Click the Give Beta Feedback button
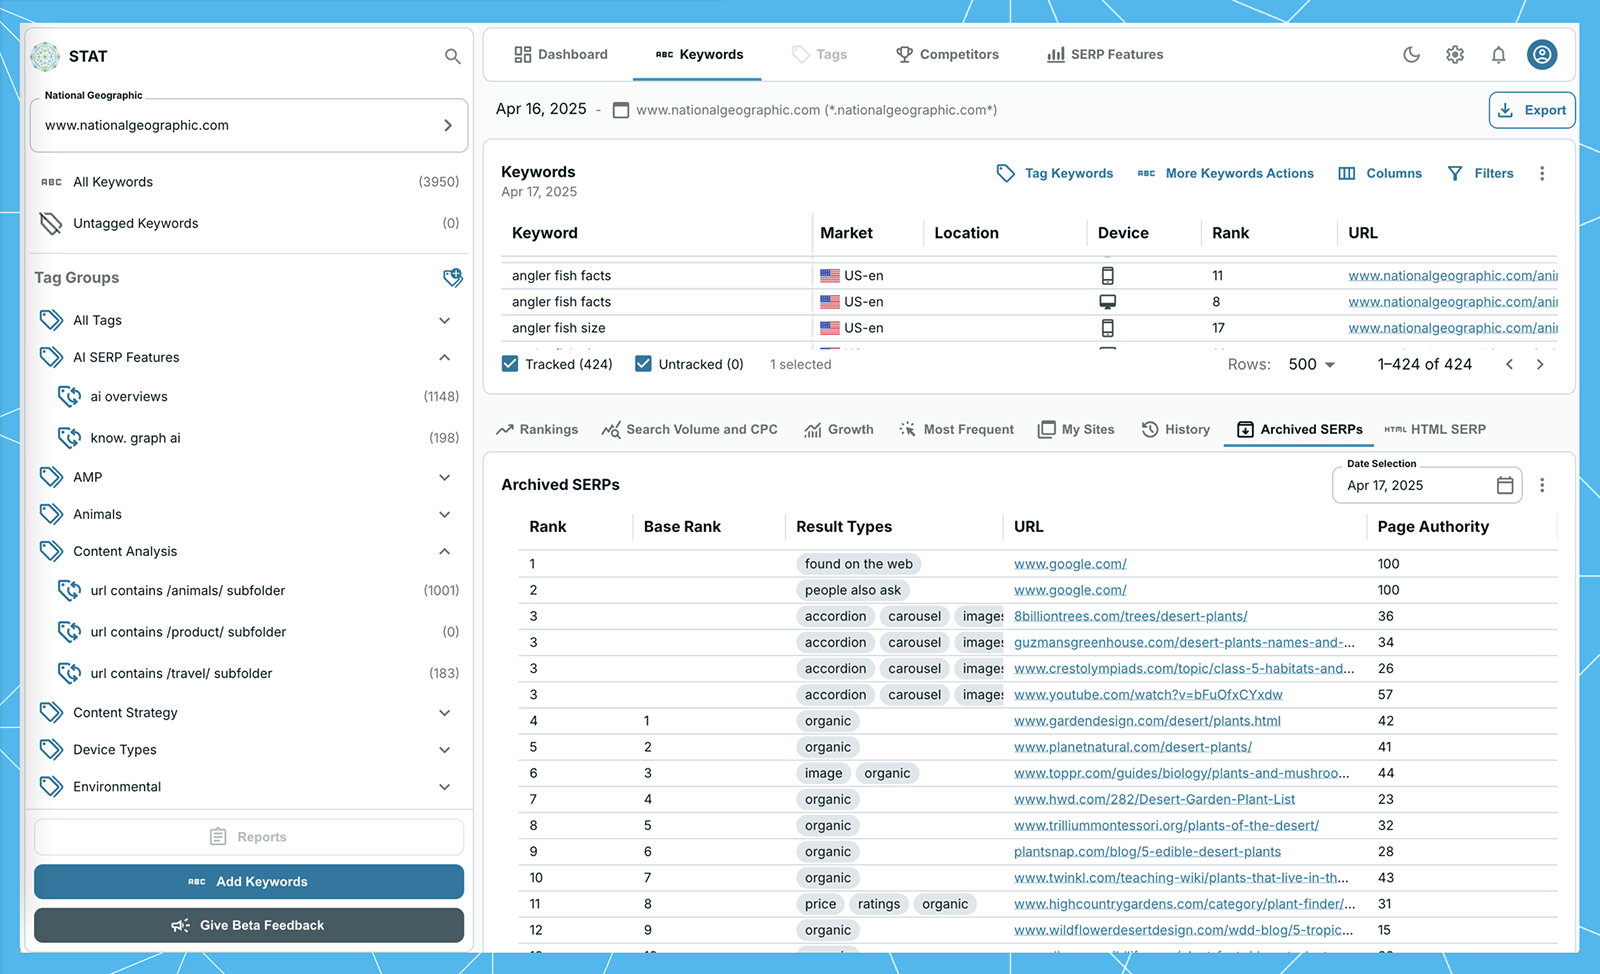The height and width of the screenshot is (974, 1600). click(249, 925)
